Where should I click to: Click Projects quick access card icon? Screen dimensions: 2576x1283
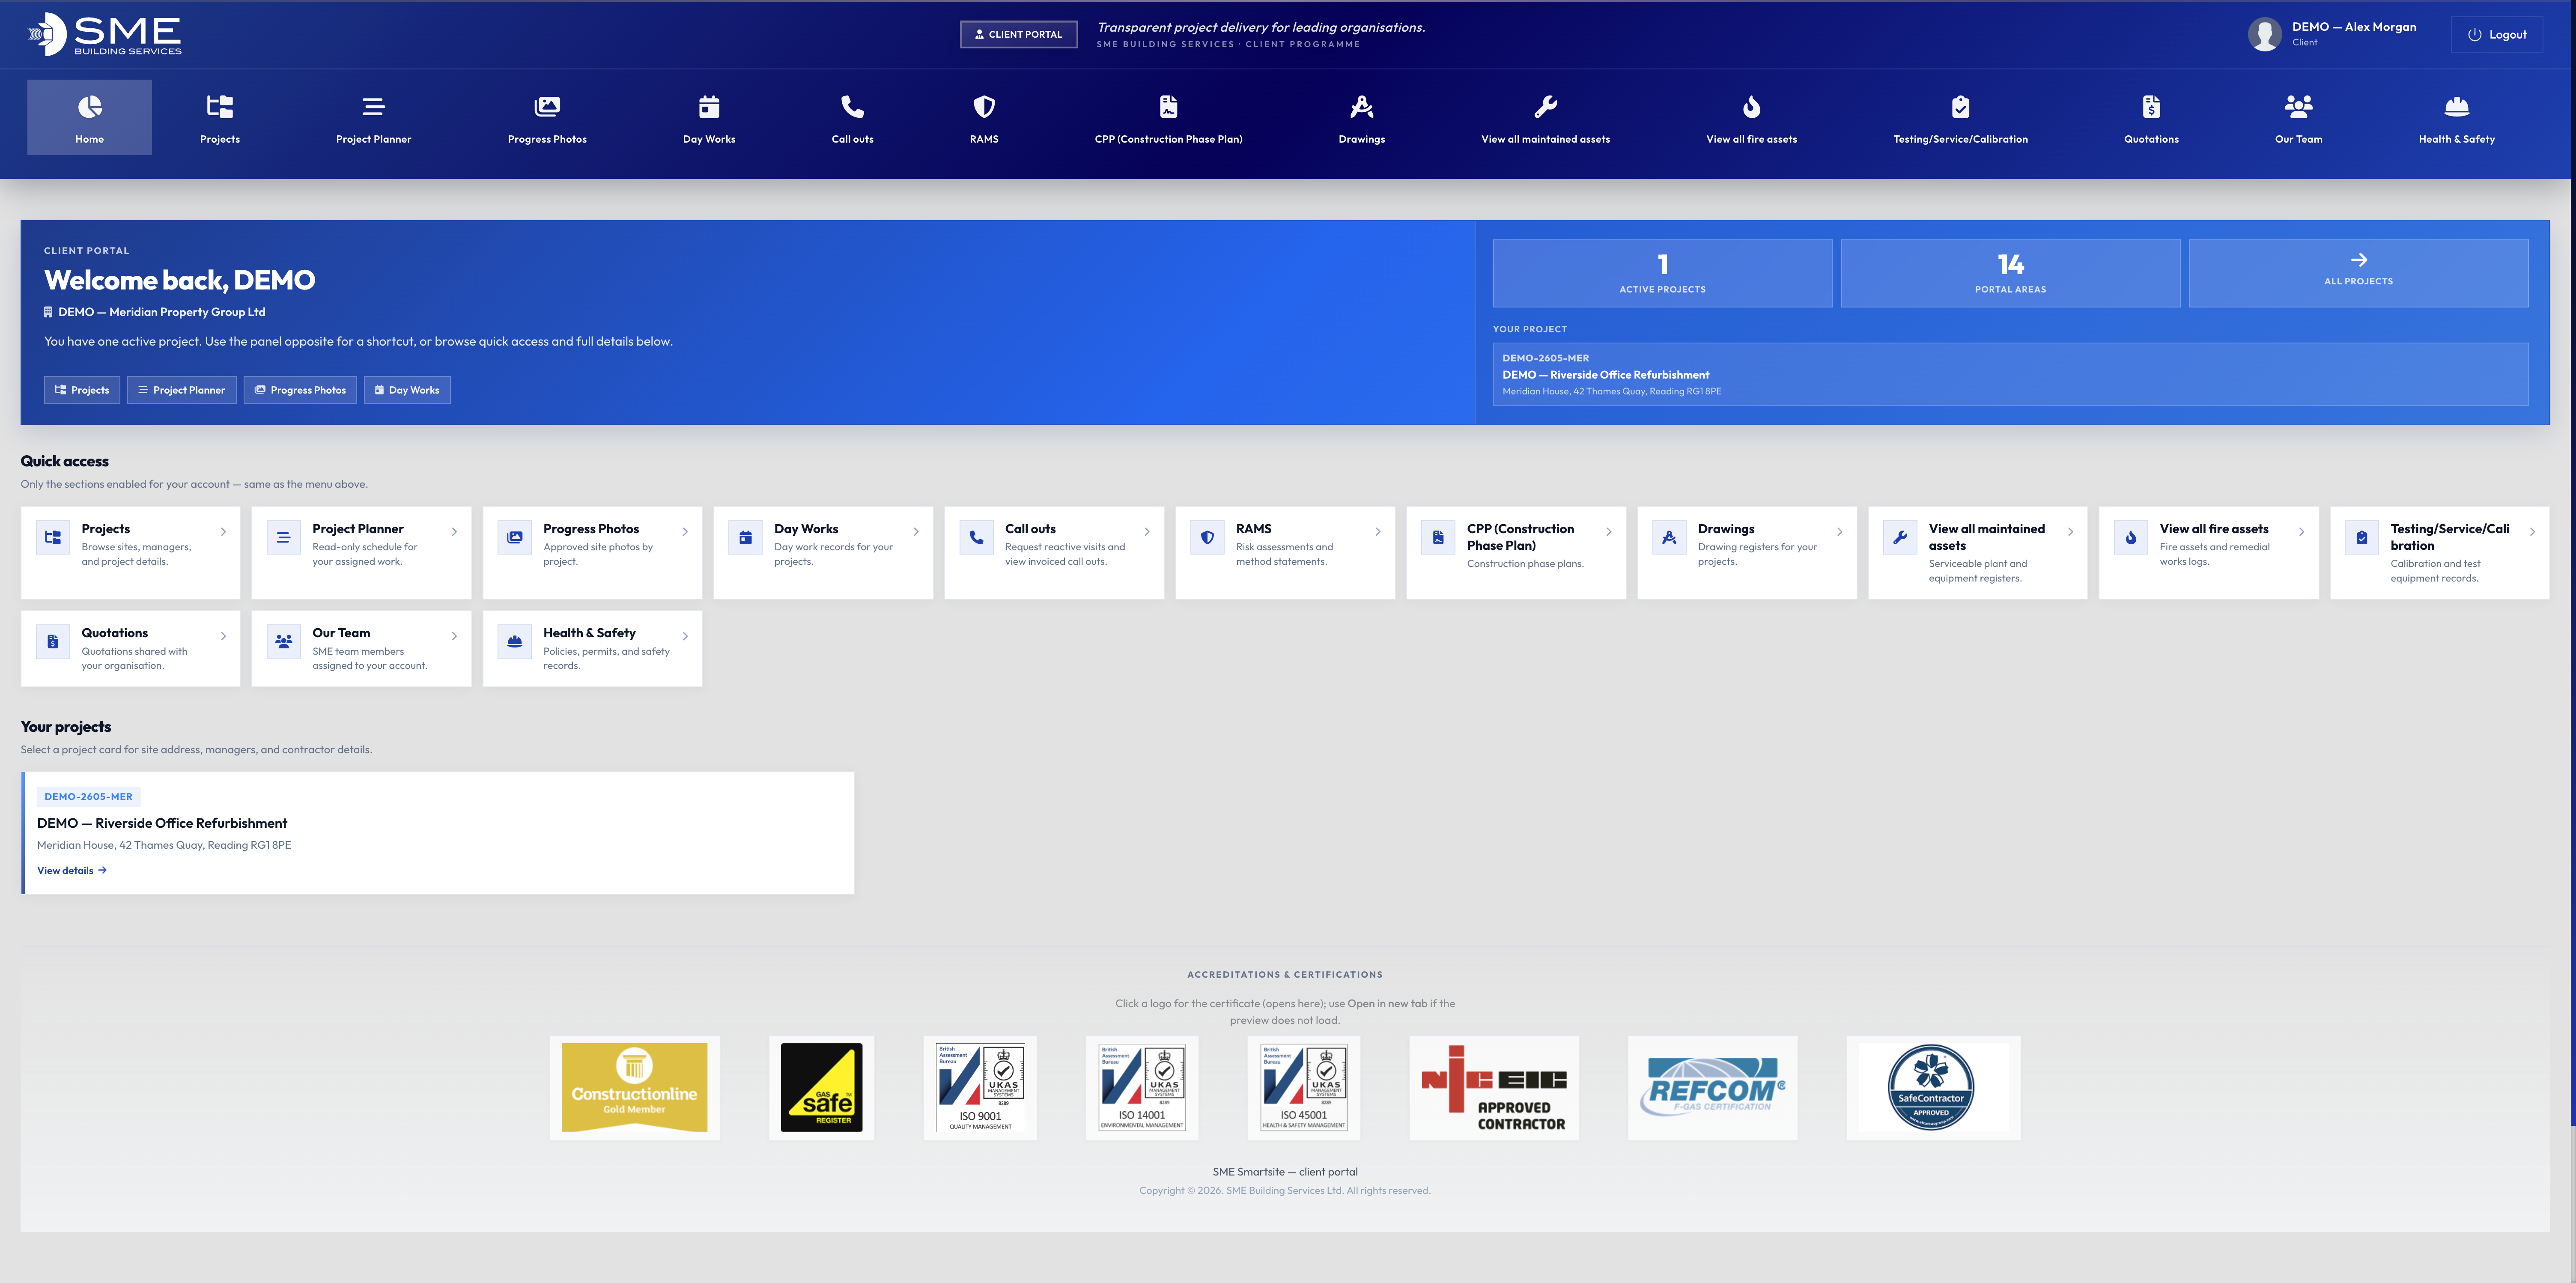pos(53,537)
